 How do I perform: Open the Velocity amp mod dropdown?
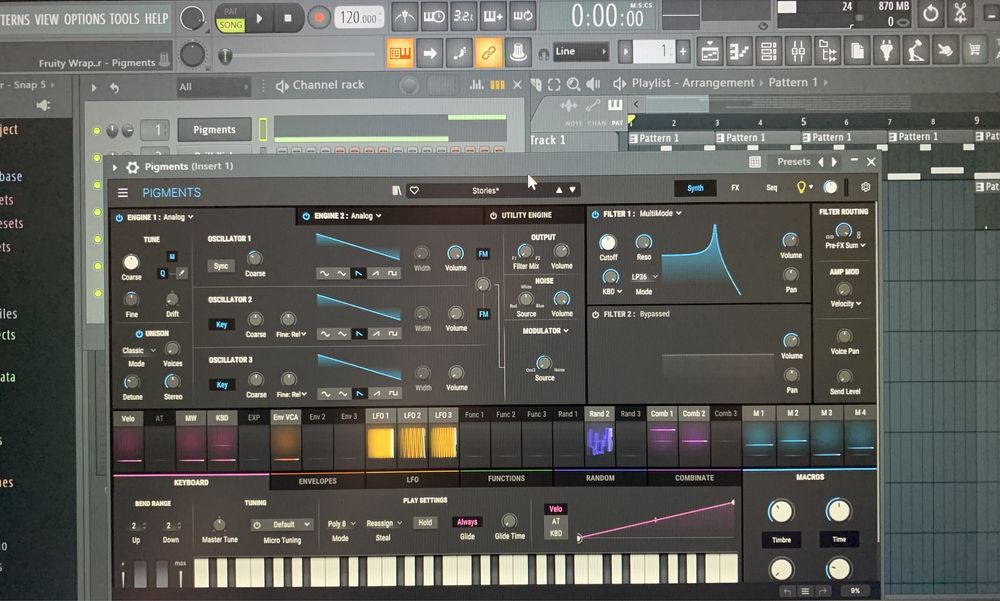pos(846,304)
